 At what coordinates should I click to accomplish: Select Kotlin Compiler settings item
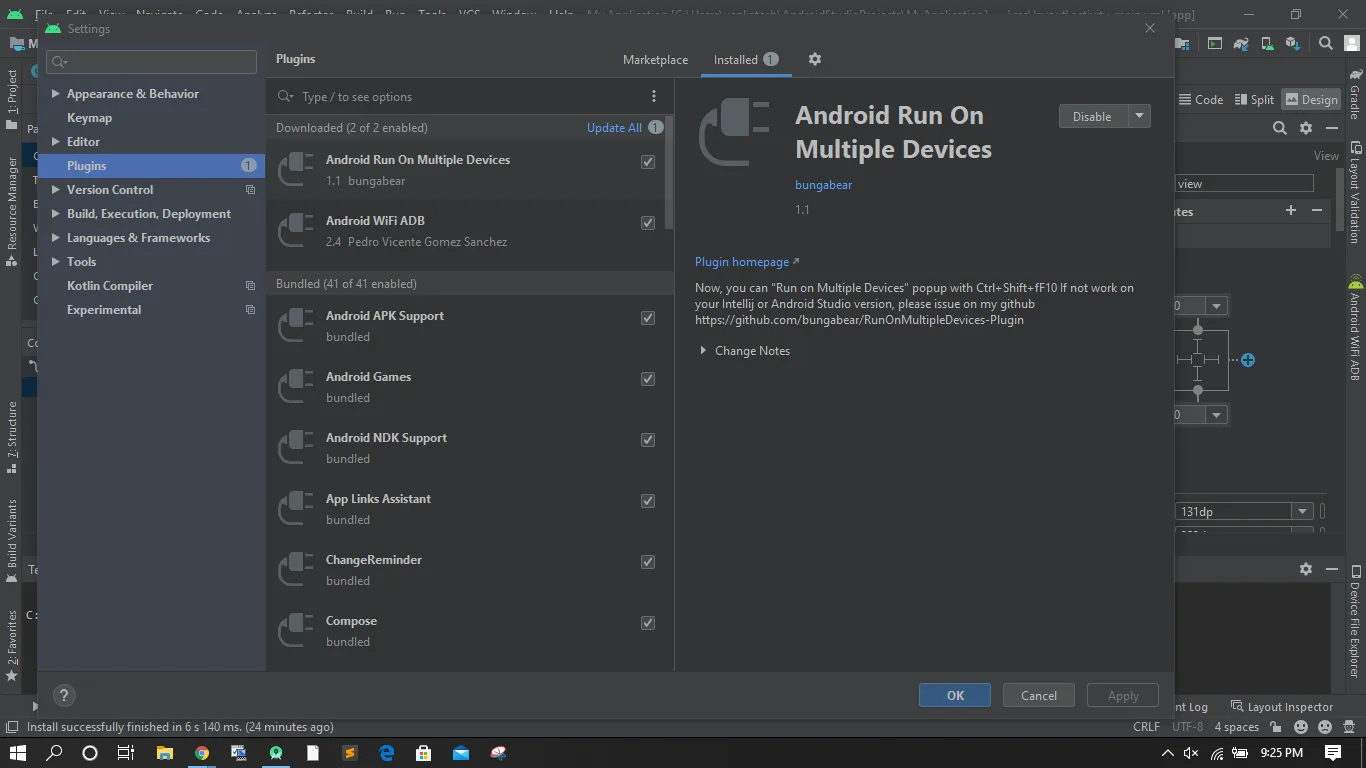tap(110, 286)
